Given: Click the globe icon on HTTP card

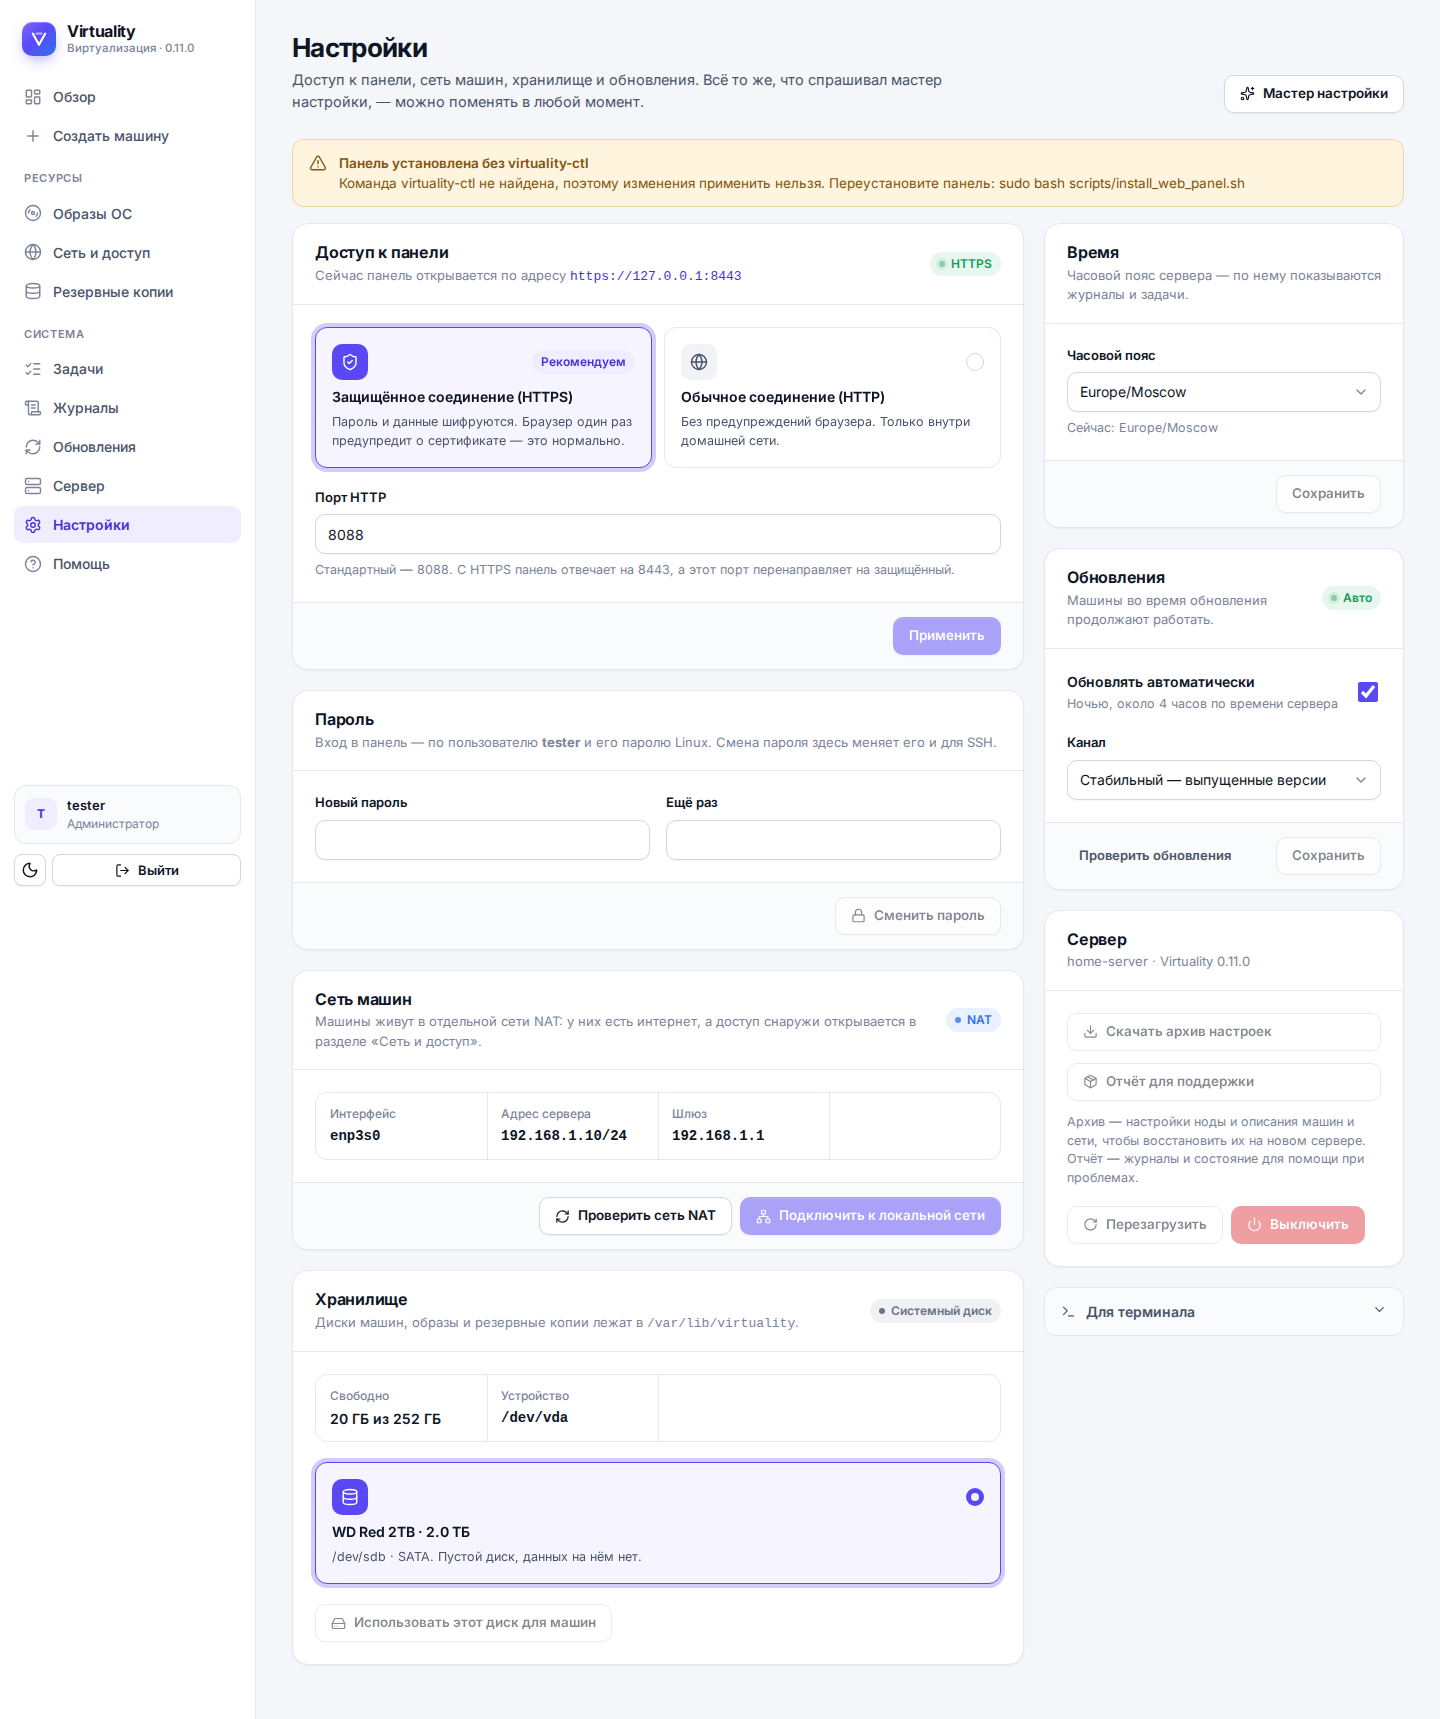Looking at the screenshot, I should click(x=699, y=362).
